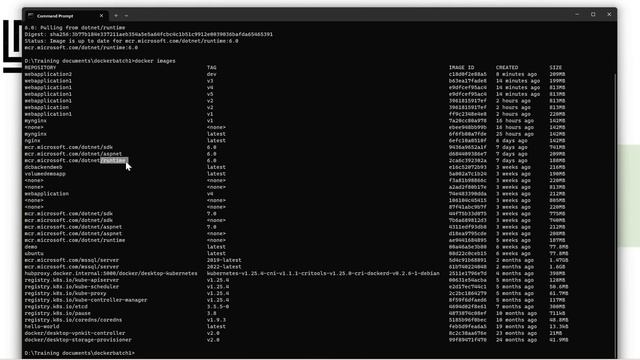Click the 'v1.9.3' coredns tag

216,320
